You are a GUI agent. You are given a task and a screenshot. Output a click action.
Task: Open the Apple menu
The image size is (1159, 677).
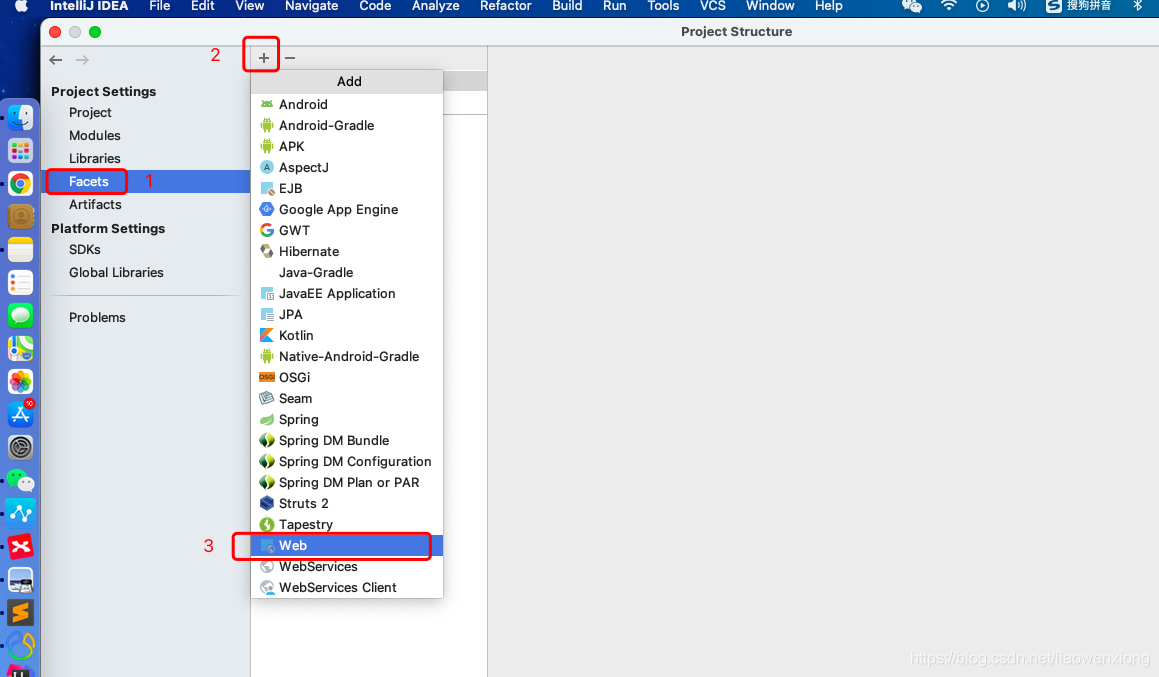(x=22, y=6)
